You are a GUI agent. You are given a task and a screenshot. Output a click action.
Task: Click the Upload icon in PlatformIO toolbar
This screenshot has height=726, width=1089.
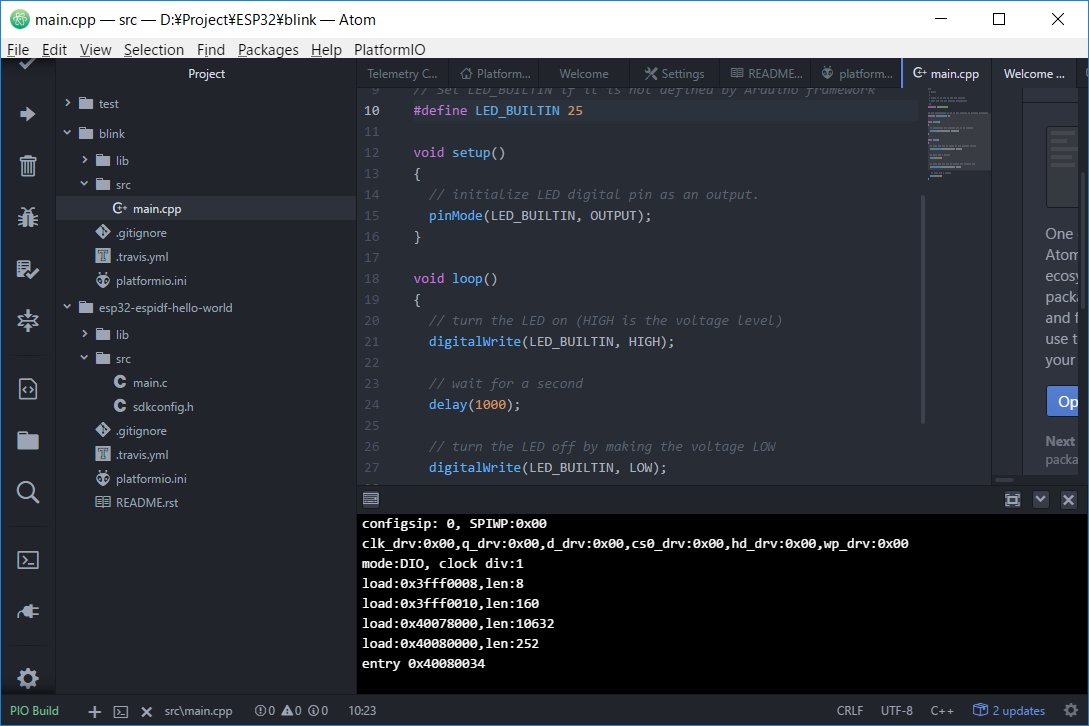click(28, 113)
